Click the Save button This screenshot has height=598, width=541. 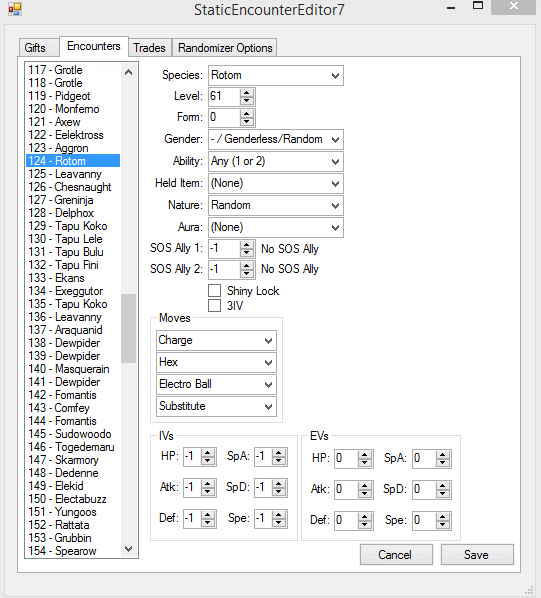tap(477, 555)
